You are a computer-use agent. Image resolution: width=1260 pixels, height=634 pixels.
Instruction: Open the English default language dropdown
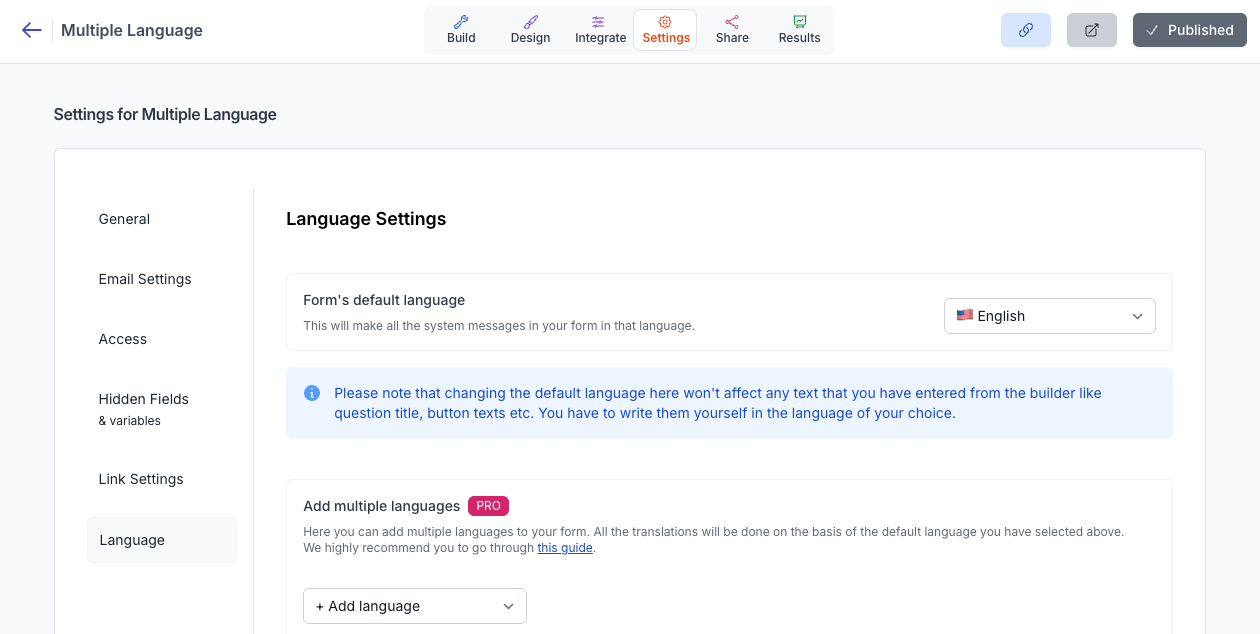coord(1049,316)
